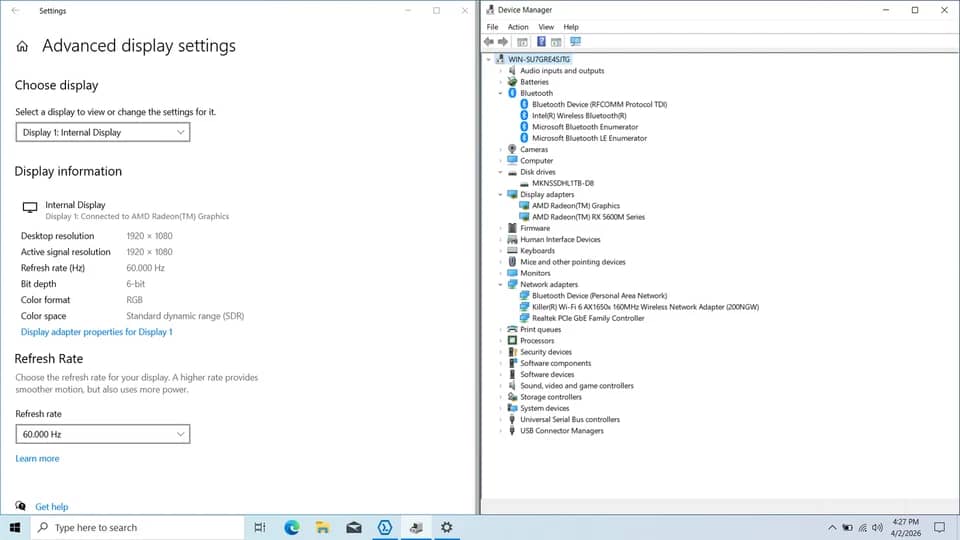Image resolution: width=960 pixels, height=540 pixels.
Task: Click the blue Help icon in Device Manager toolbar
Action: pyautogui.click(x=541, y=42)
